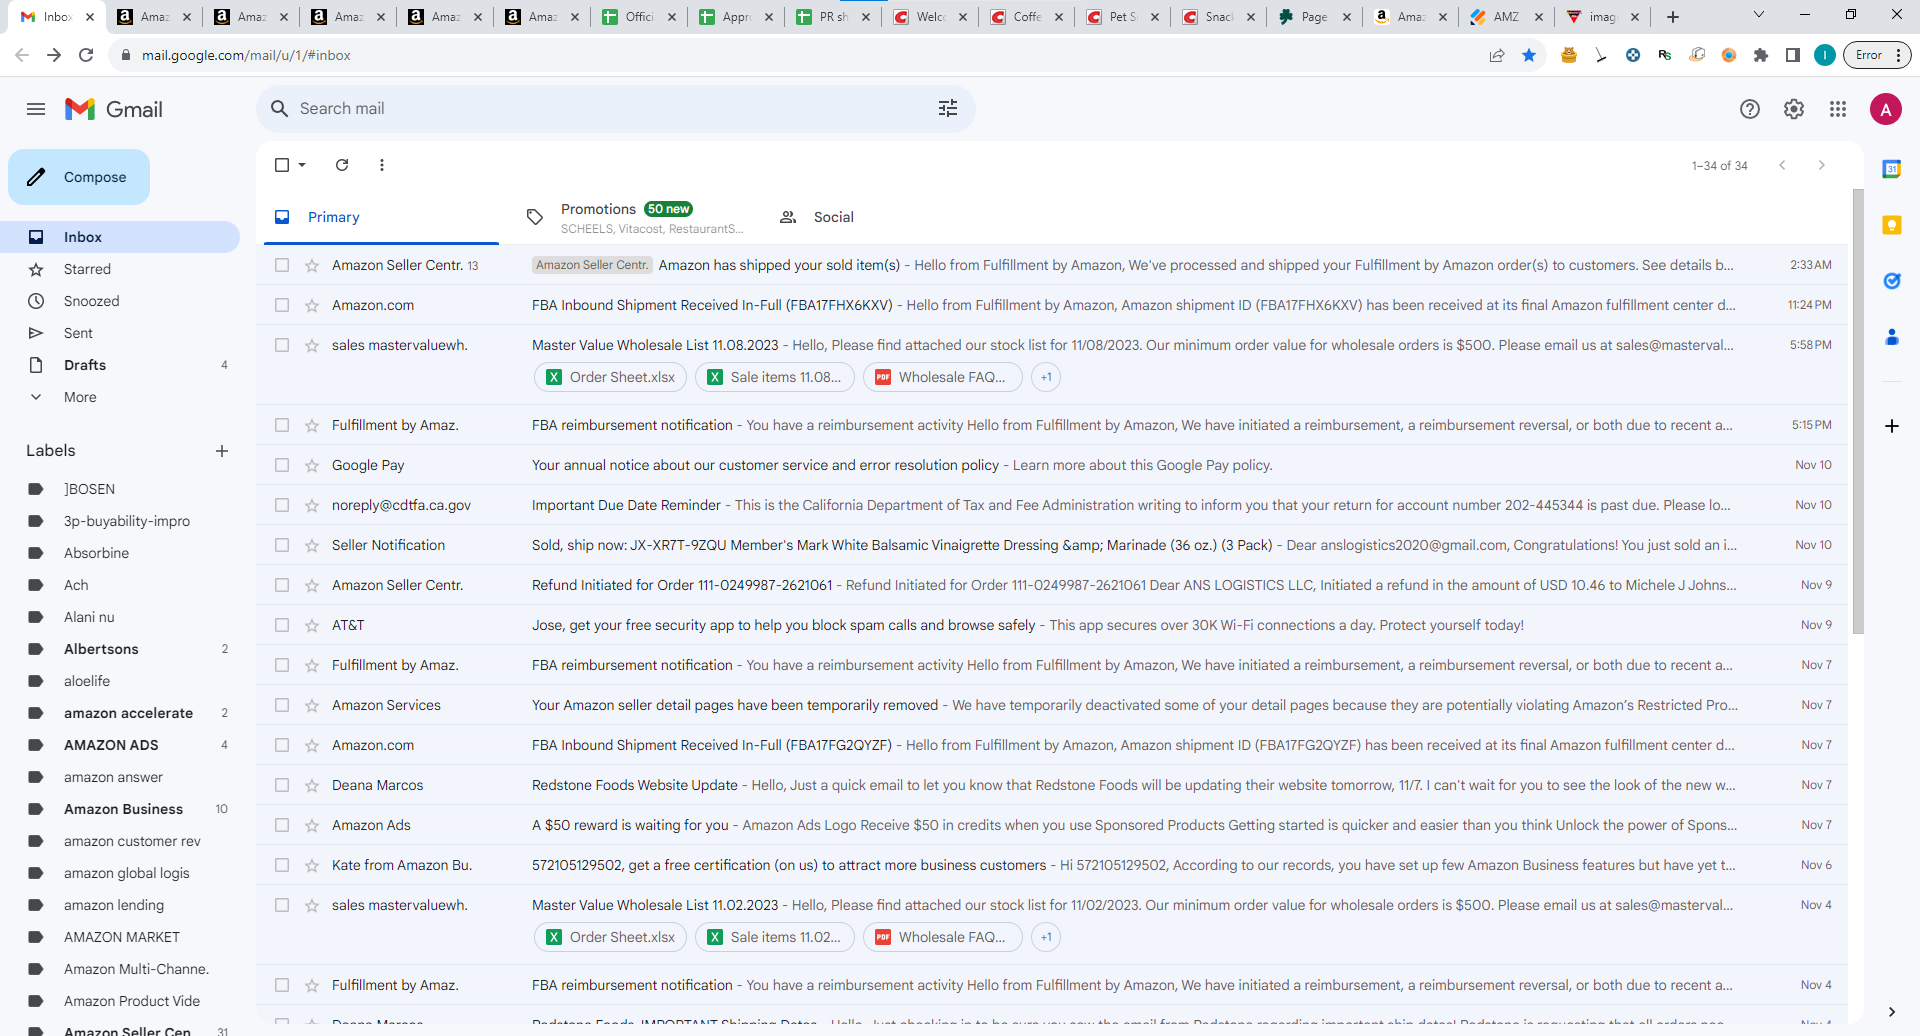Switch to the Primary tab
Screen dimensions: 1920x1036
381,217
